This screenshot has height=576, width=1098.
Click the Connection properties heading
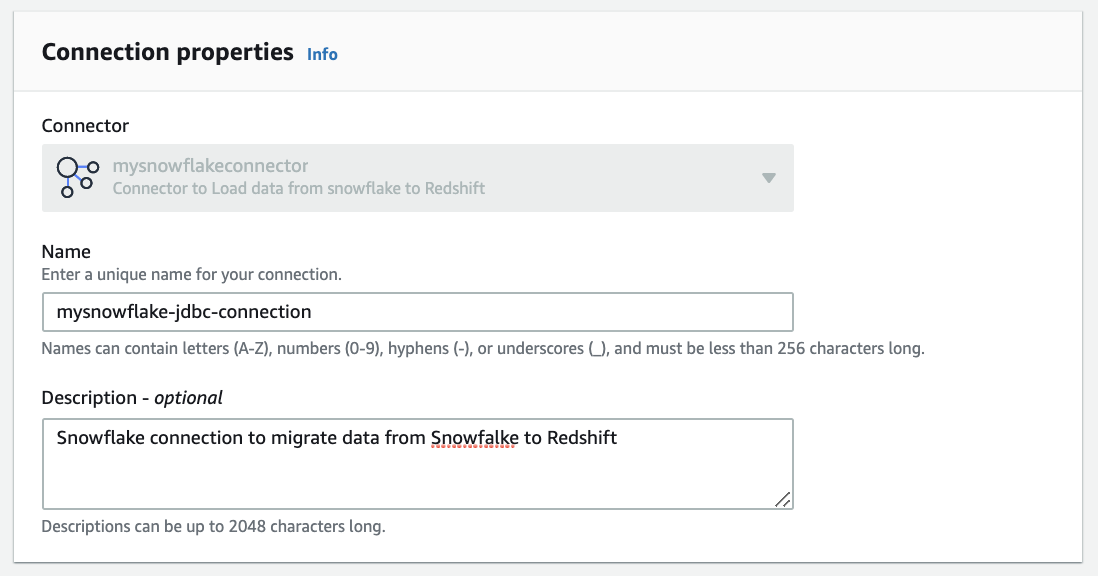pos(167,52)
